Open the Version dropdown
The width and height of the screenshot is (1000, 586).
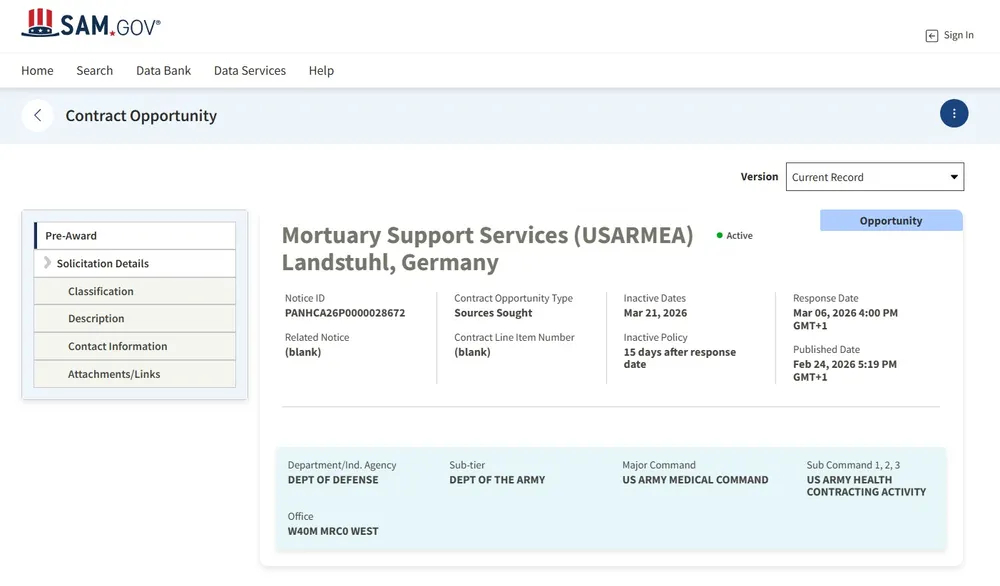tap(874, 177)
